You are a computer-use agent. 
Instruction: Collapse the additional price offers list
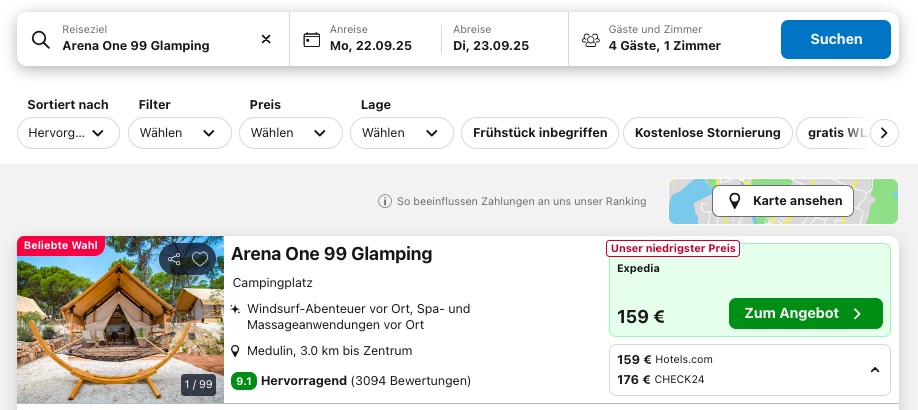(875, 370)
